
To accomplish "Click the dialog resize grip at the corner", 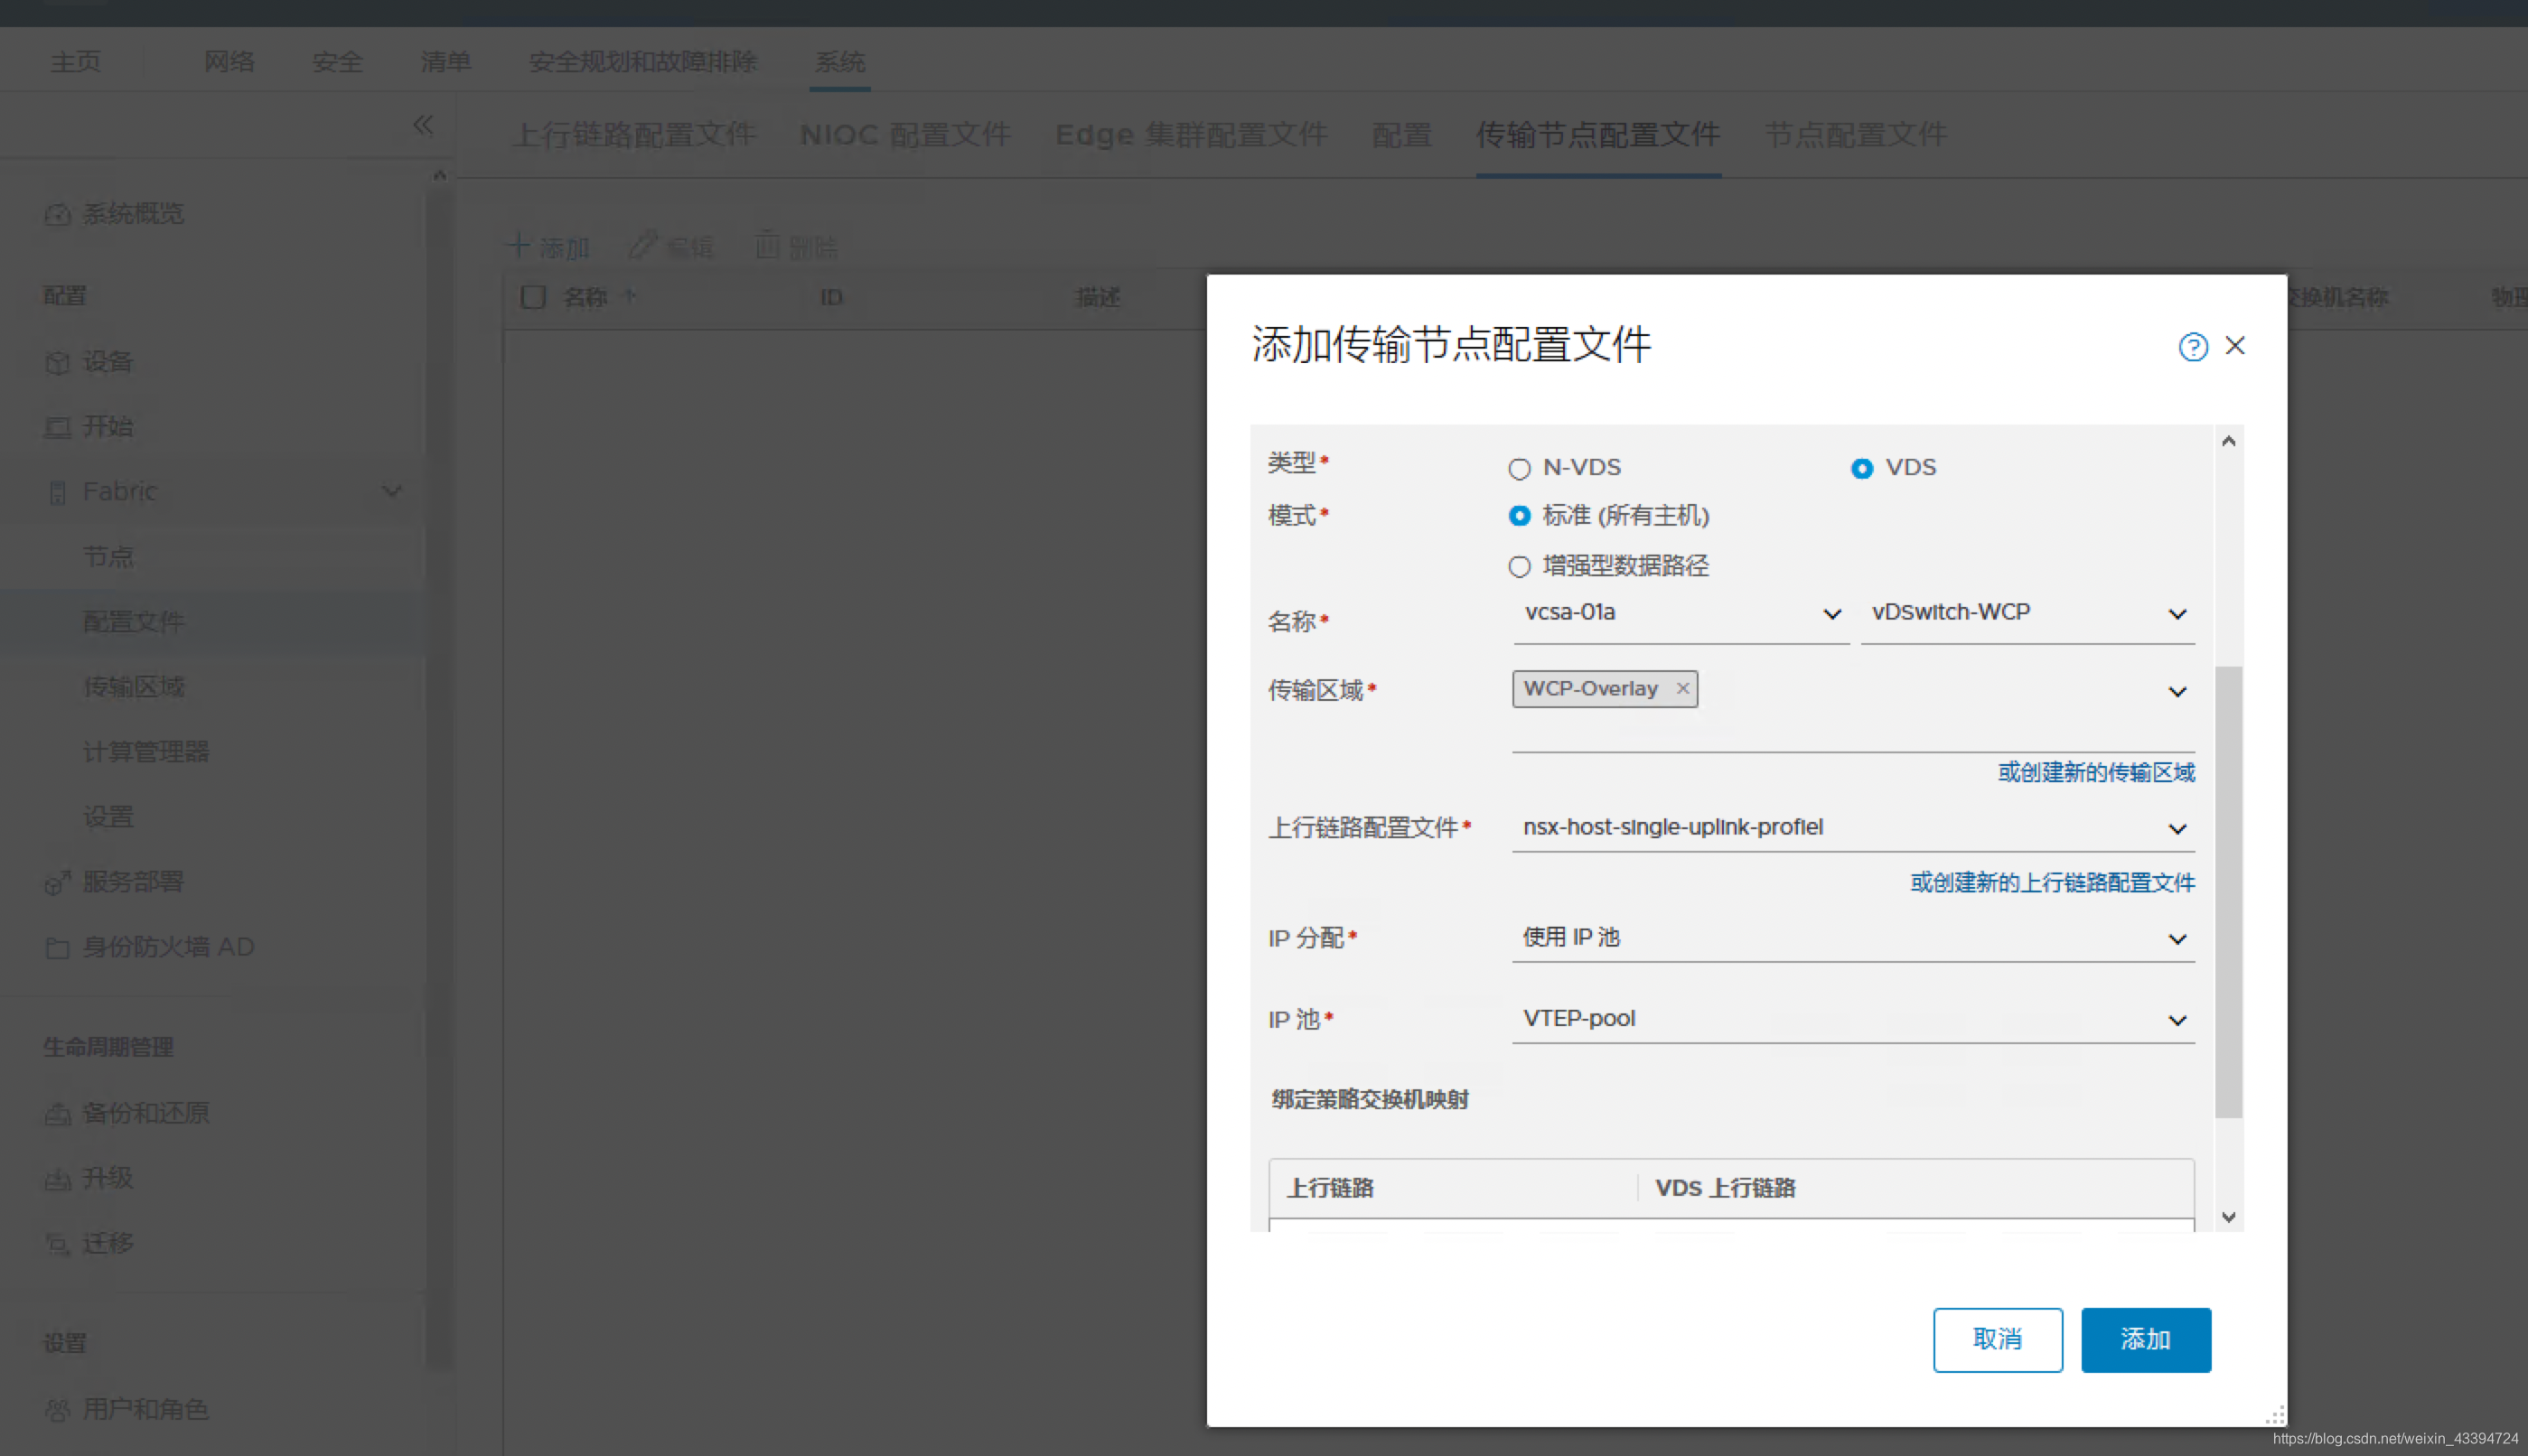I will click(2275, 1415).
